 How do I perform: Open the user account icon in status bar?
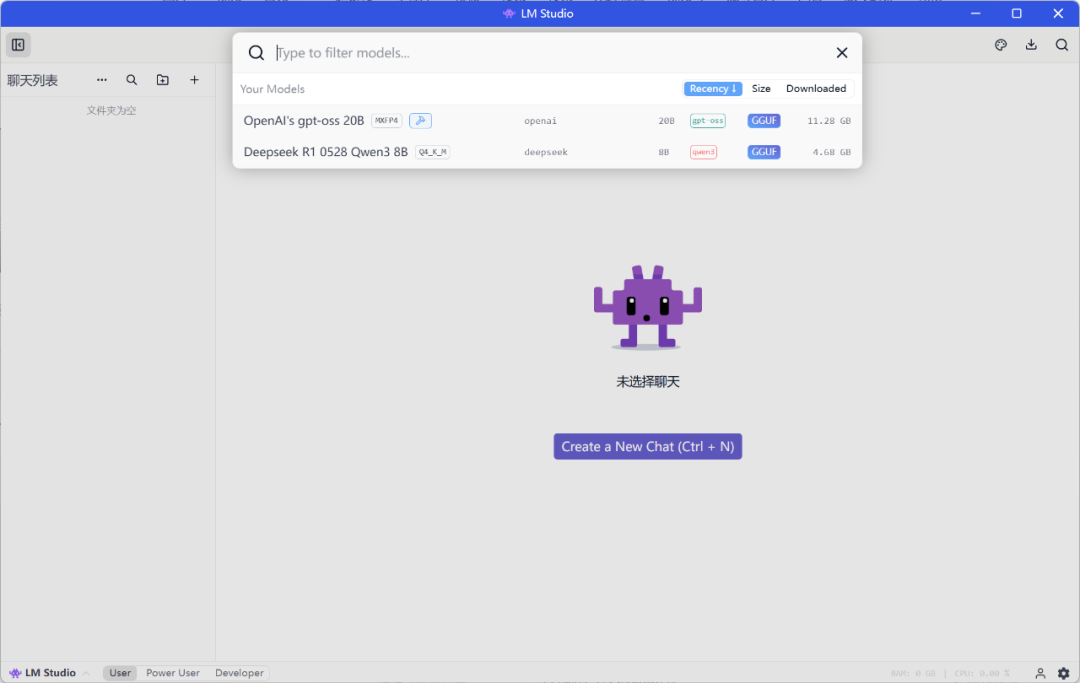[x=1040, y=673]
